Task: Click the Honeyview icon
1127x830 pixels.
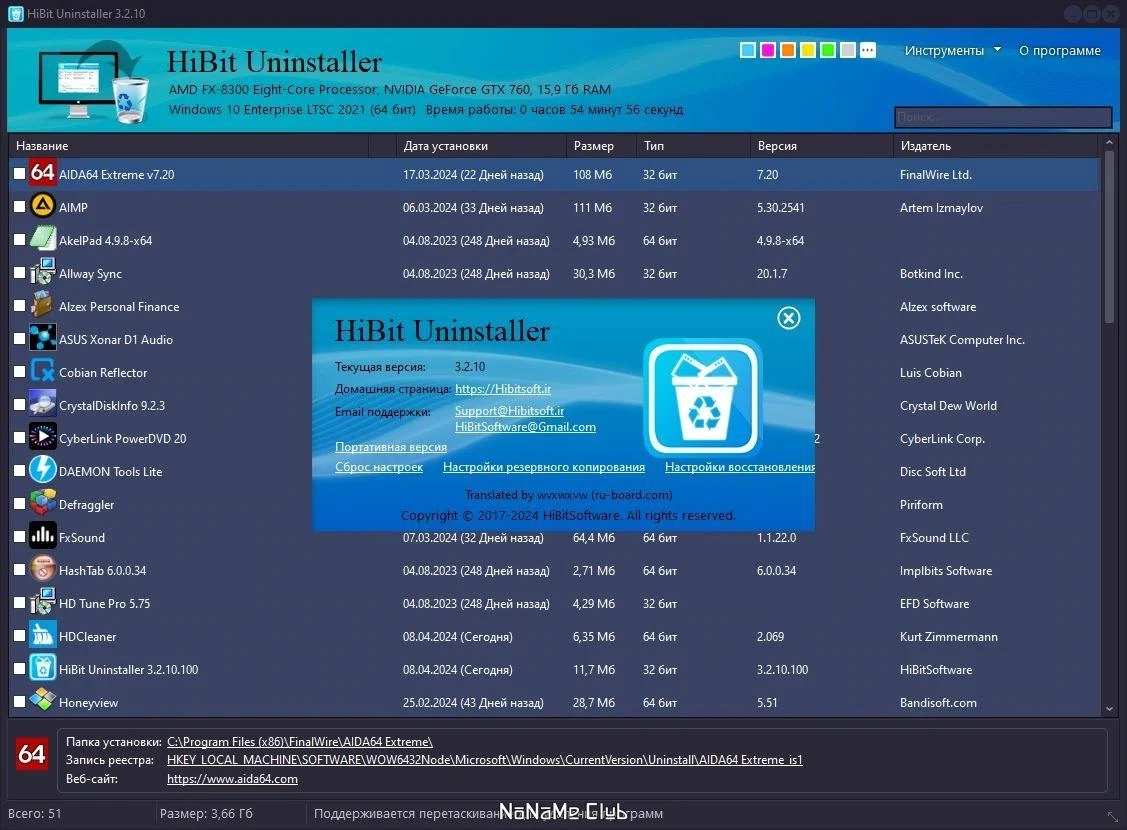Action: [x=42, y=701]
